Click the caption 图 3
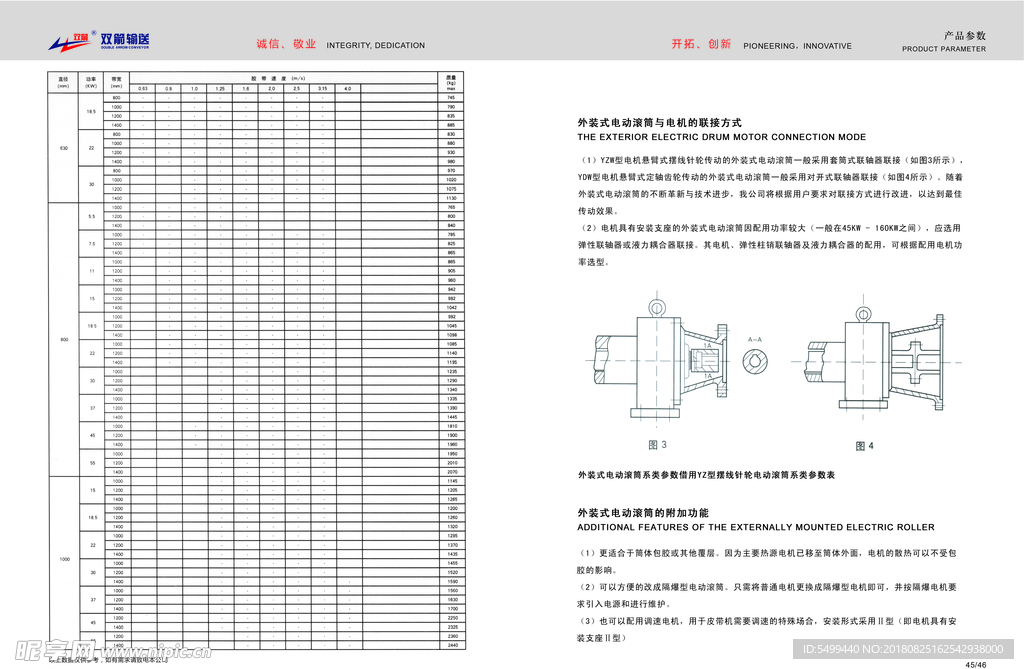This screenshot has height=669, width=1024. (x=658, y=445)
